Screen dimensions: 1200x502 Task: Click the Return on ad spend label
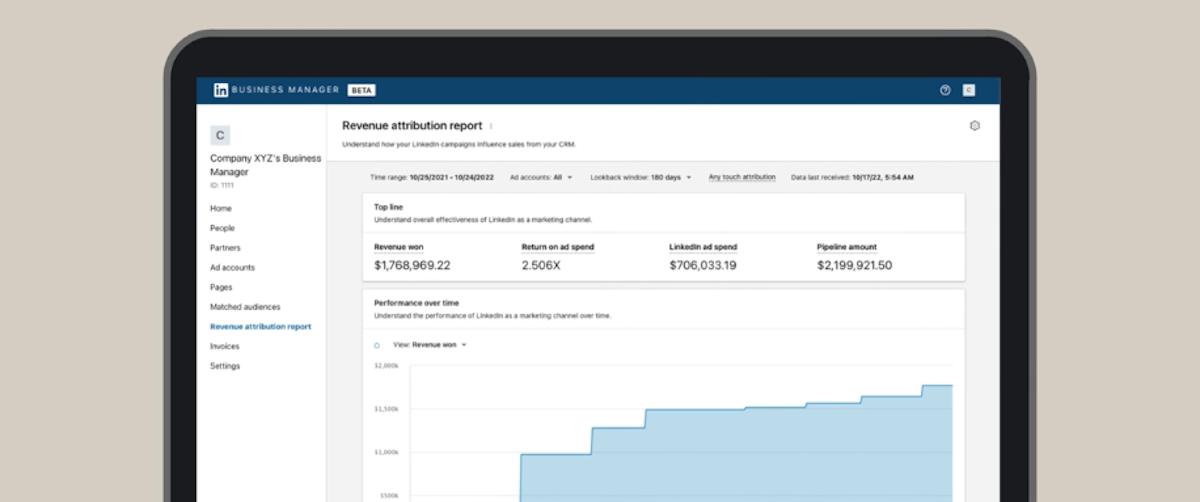(x=558, y=246)
